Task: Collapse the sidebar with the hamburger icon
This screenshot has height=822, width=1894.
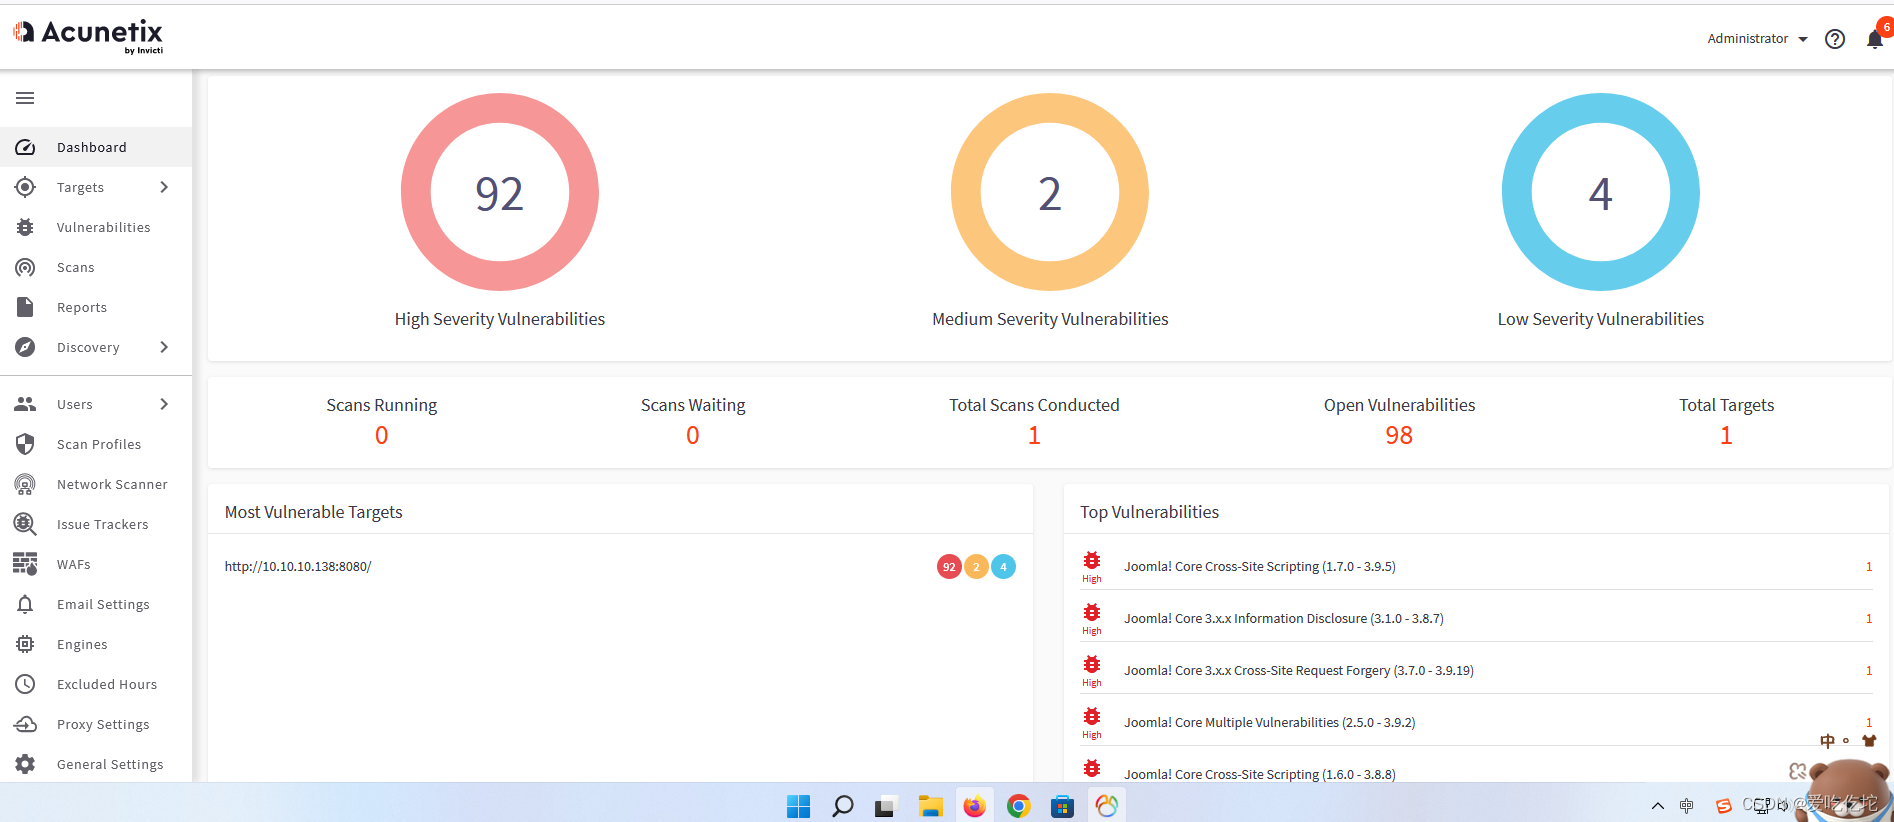Action: 25,98
